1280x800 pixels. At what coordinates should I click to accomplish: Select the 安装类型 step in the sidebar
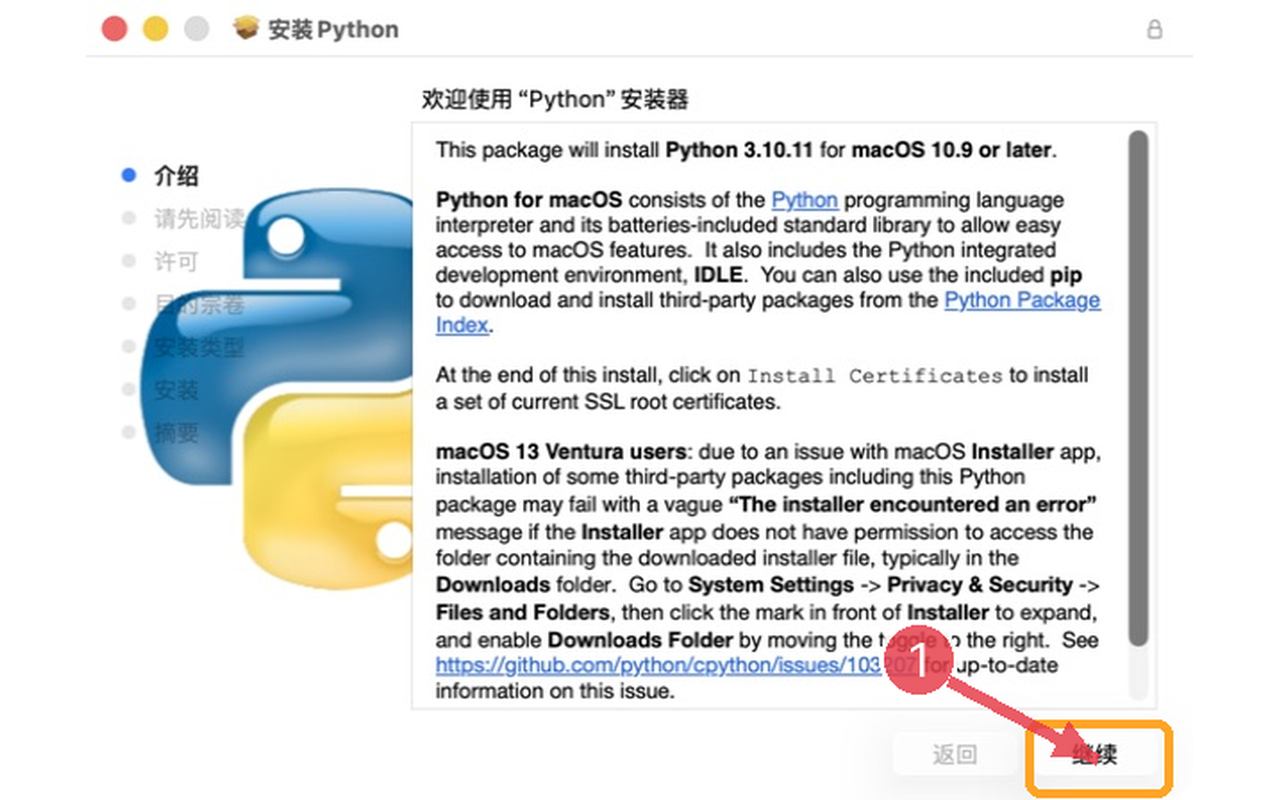point(199,348)
